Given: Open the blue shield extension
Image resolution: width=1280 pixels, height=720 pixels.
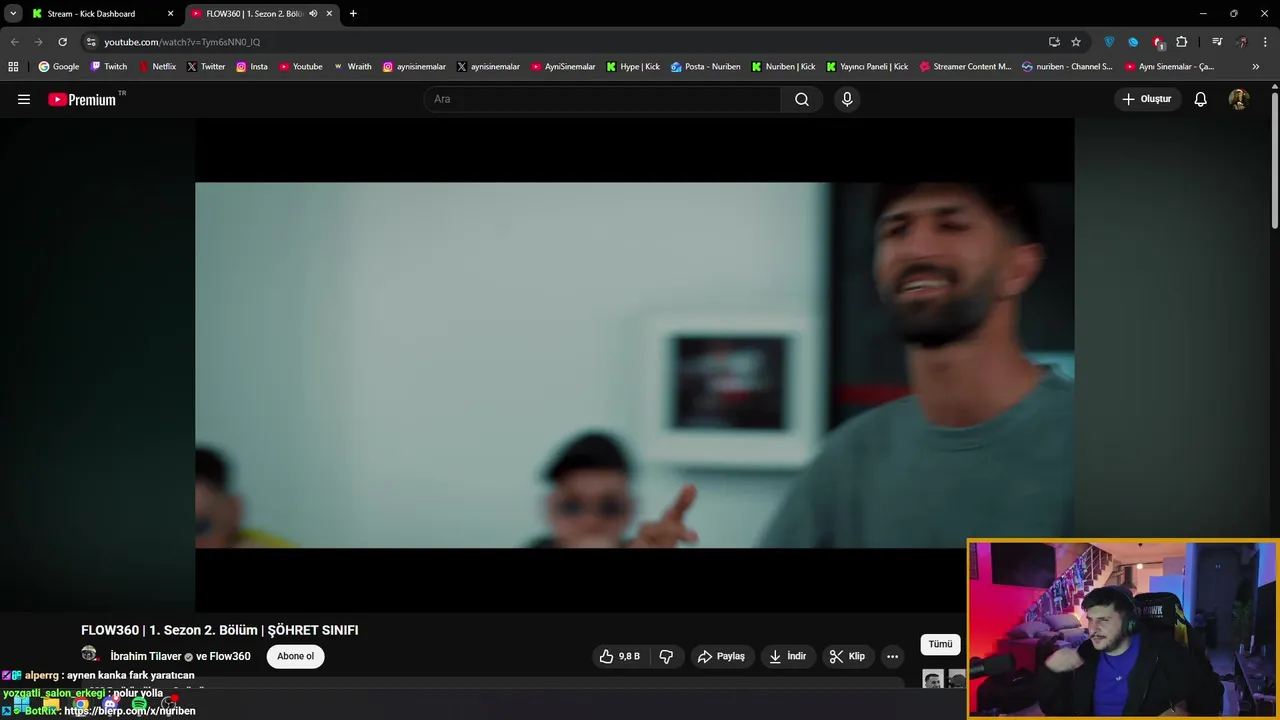Looking at the screenshot, I should pyautogui.click(x=1109, y=42).
